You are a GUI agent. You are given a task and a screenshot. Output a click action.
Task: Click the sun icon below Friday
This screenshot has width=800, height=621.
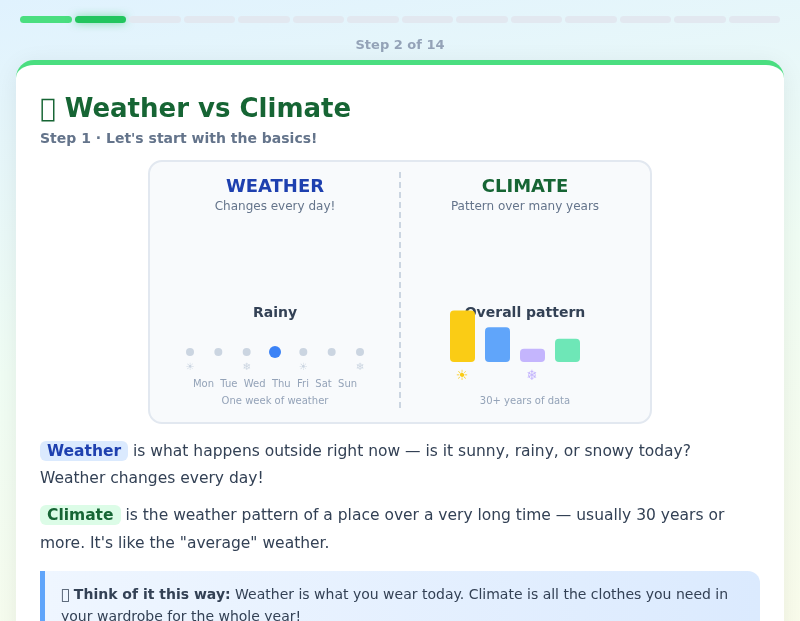tap(303, 366)
